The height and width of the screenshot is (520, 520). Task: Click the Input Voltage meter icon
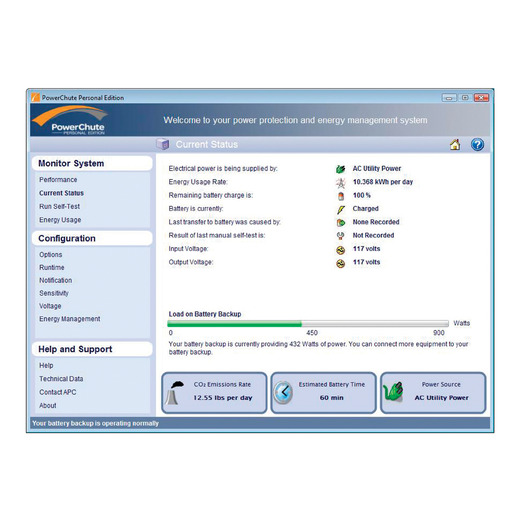(340, 250)
